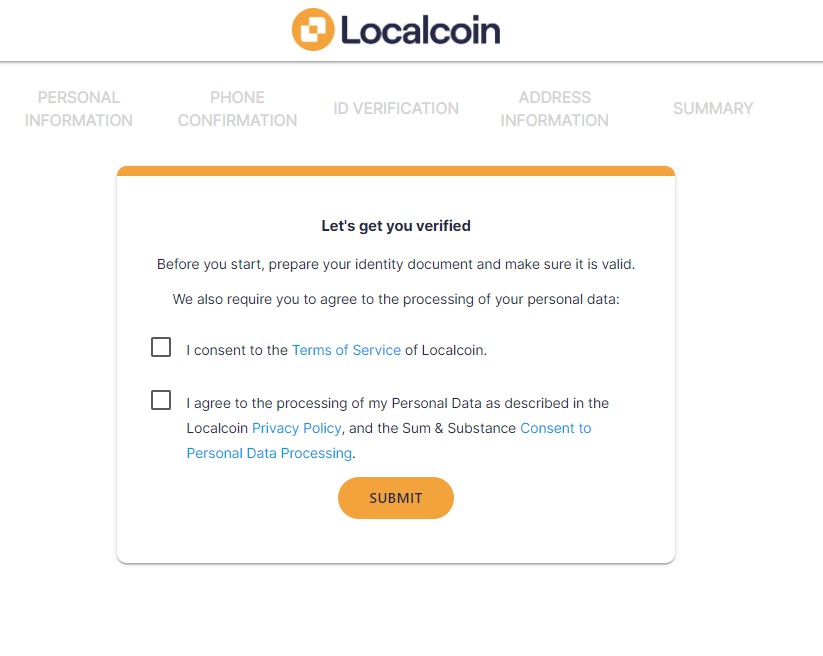Go to the SUMMARY step
The height and width of the screenshot is (656, 823).
(x=712, y=108)
